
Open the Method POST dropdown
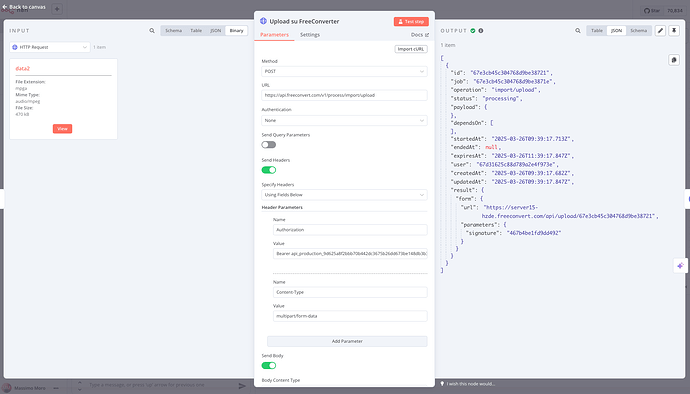pyautogui.click(x=344, y=71)
